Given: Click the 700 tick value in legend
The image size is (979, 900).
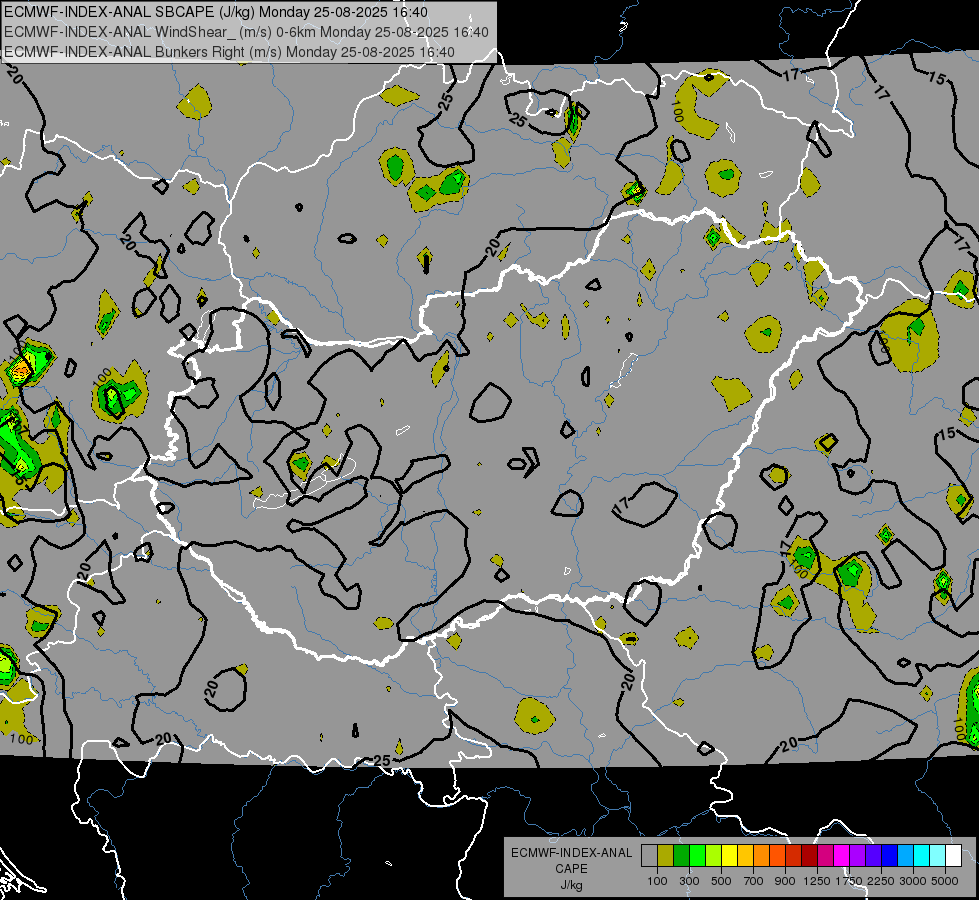Looking at the screenshot, I should pos(754,881).
